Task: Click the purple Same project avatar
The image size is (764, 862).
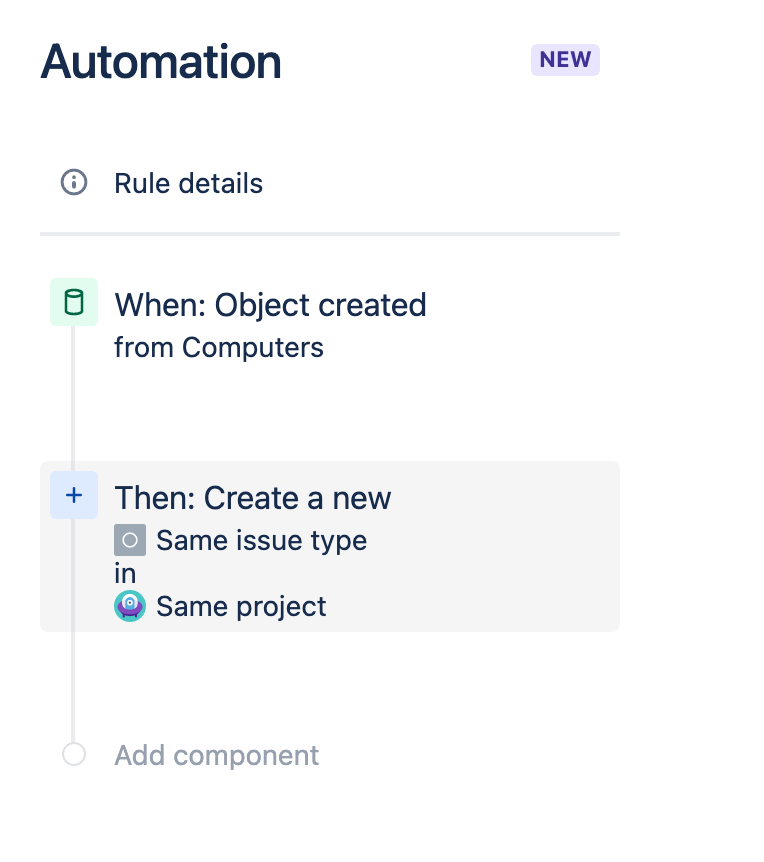Action: click(130, 606)
